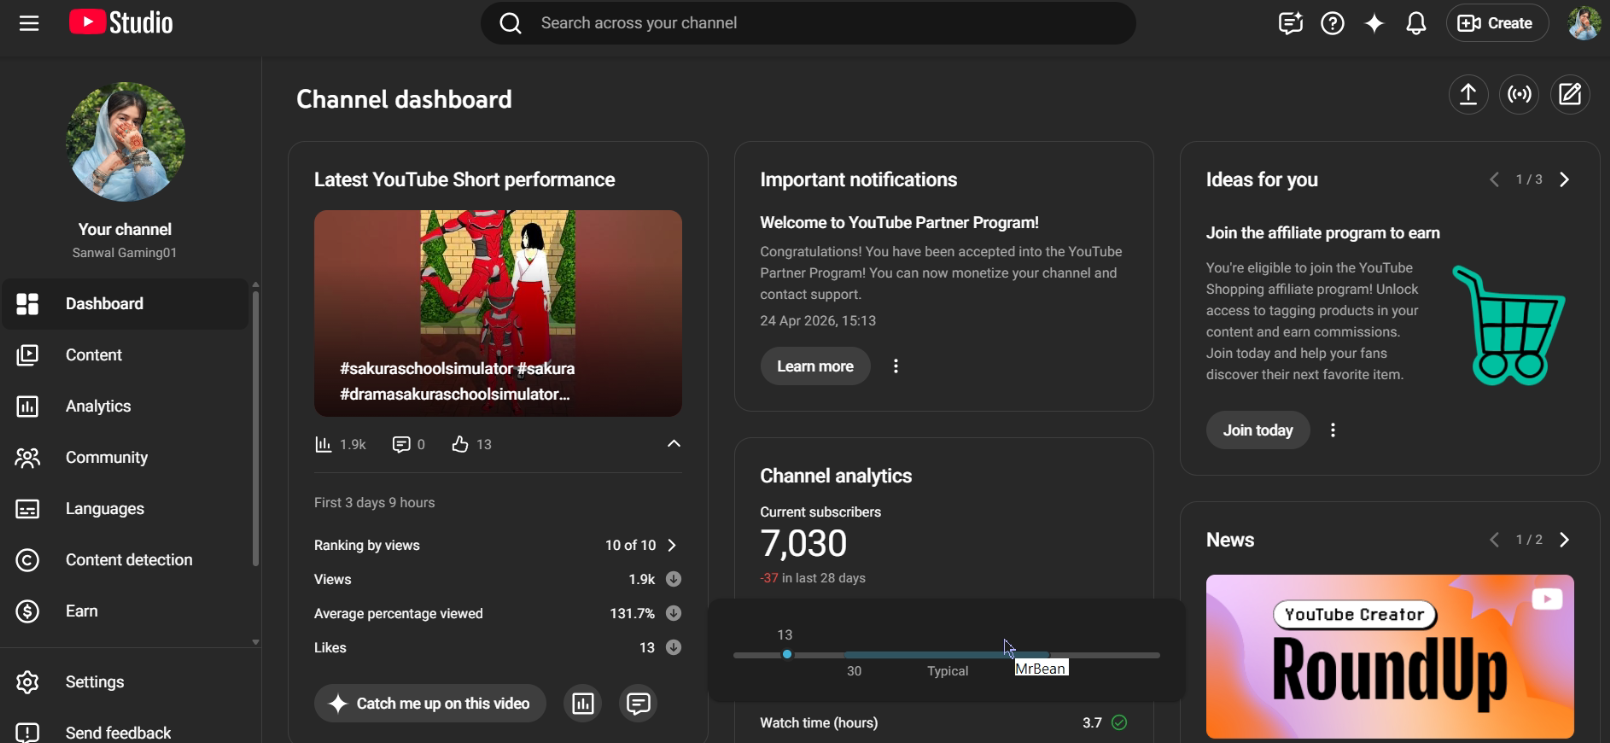Image resolution: width=1610 pixels, height=743 pixels.
Task: Click the blue dot on the views range bar
Action: point(787,654)
